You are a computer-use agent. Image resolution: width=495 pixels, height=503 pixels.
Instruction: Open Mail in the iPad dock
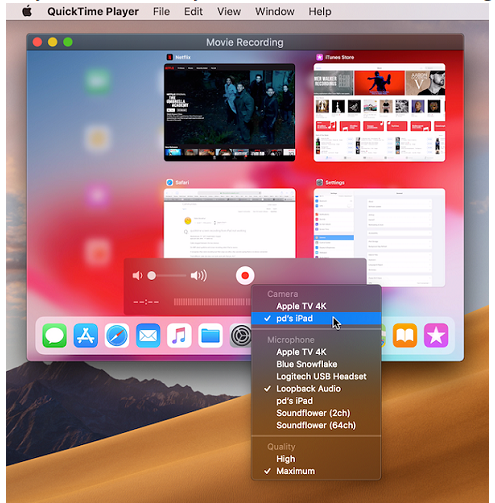point(148,336)
